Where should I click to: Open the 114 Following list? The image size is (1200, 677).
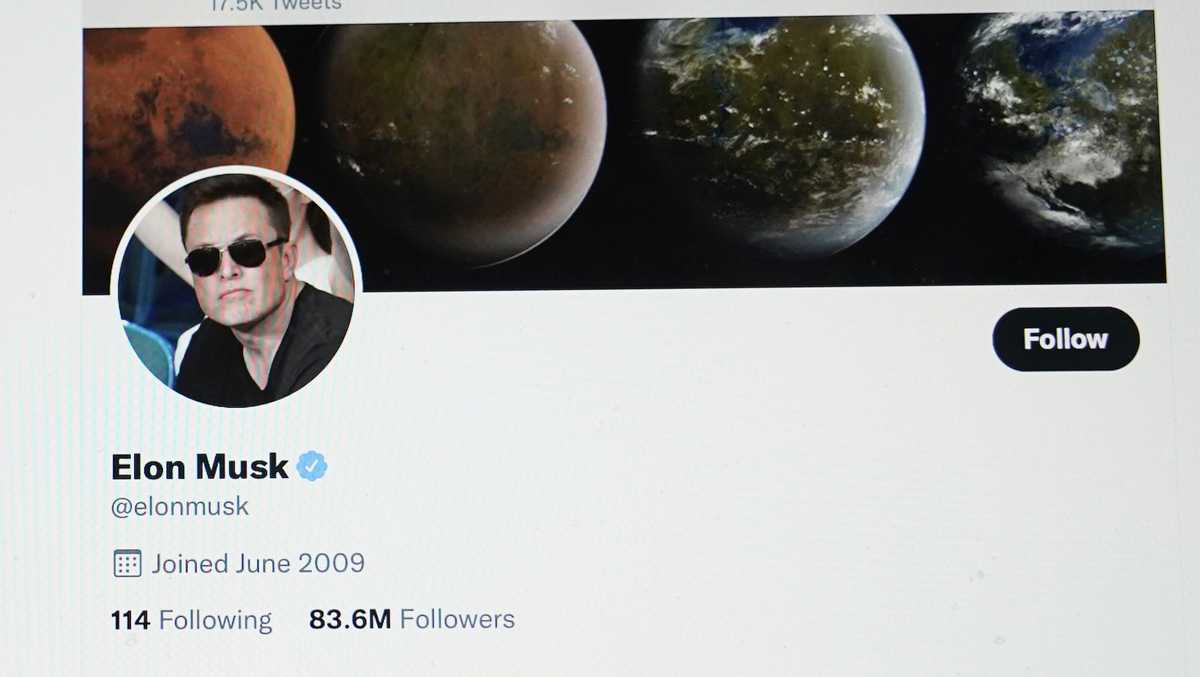tap(191, 620)
